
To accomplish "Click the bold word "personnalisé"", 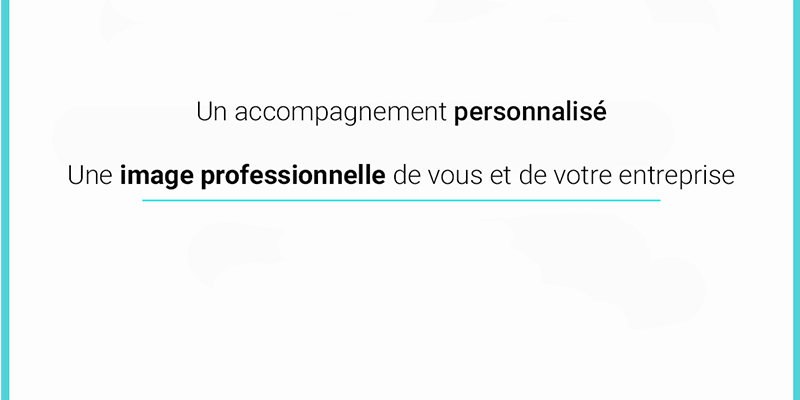I will (x=530, y=113).
